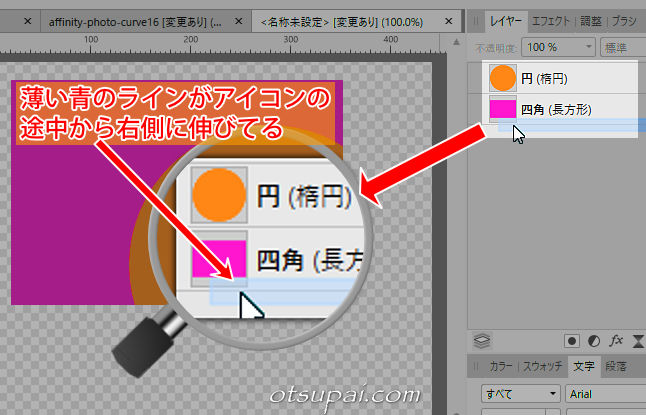Image resolution: width=646 pixels, height=415 pixels.
Task: Add an adjustment layer via half-circle icon
Action: click(x=594, y=339)
